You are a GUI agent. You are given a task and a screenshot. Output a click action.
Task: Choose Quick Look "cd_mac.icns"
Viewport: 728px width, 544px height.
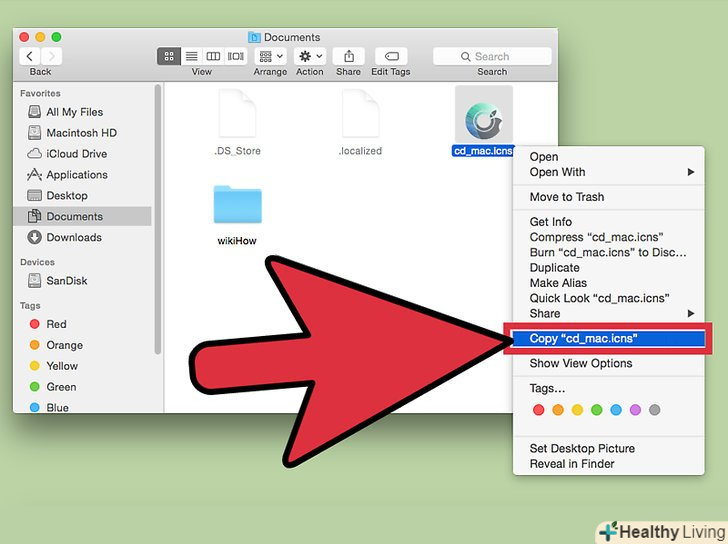click(x=609, y=298)
